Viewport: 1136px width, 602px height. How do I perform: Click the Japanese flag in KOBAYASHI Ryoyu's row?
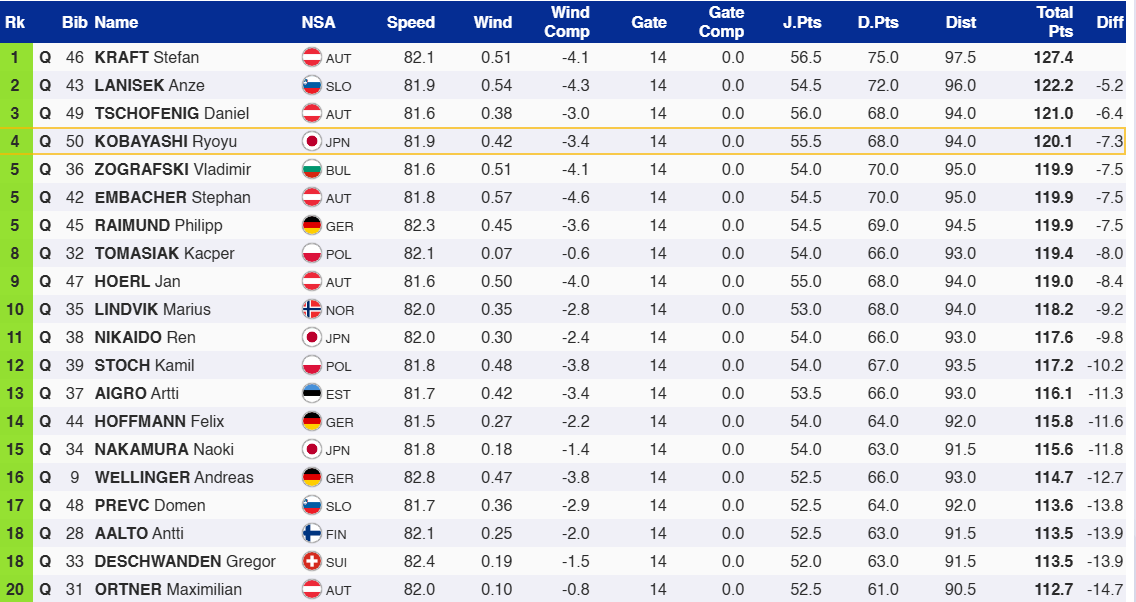[x=311, y=142]
